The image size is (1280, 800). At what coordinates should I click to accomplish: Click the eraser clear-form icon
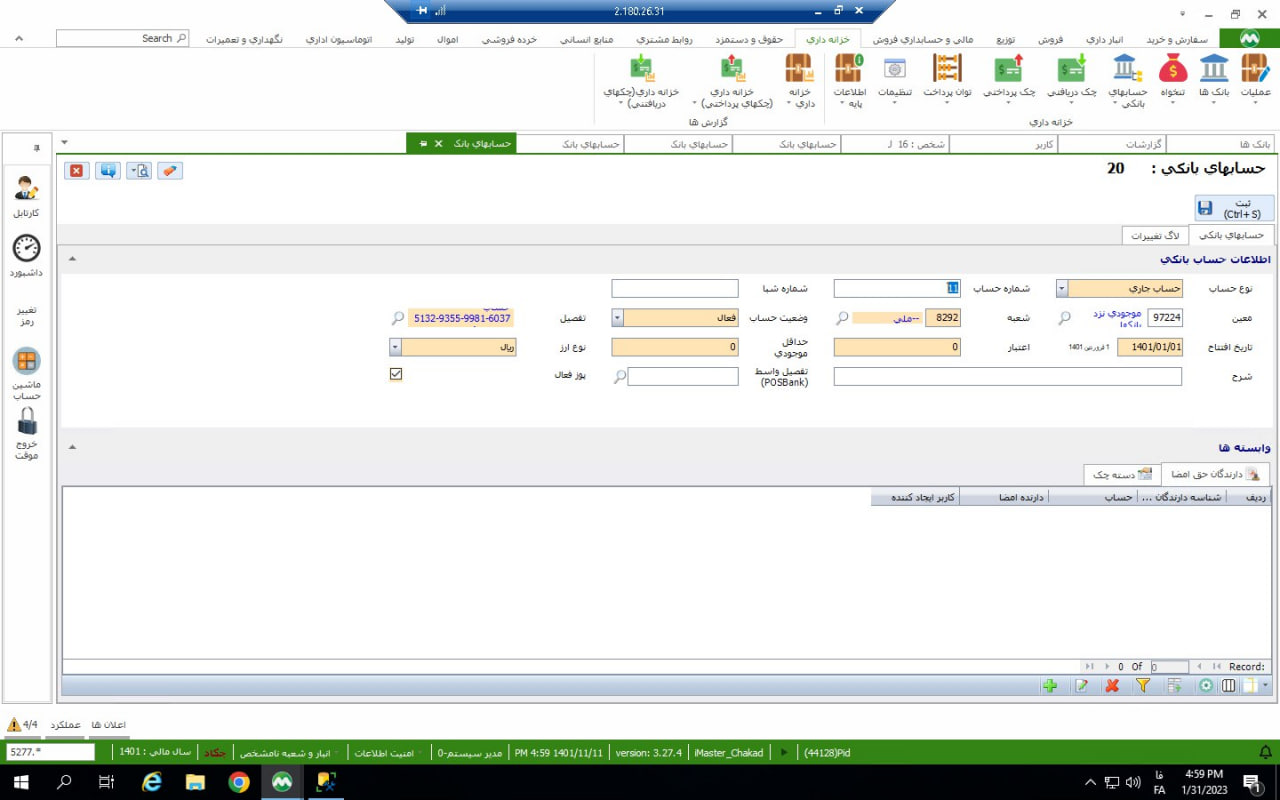171,170
